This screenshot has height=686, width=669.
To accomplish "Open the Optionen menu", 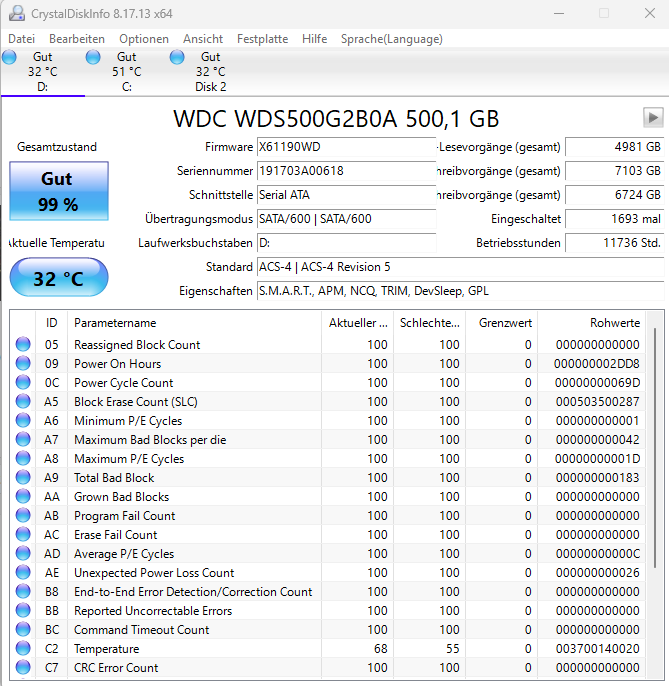I will [144, 39].
